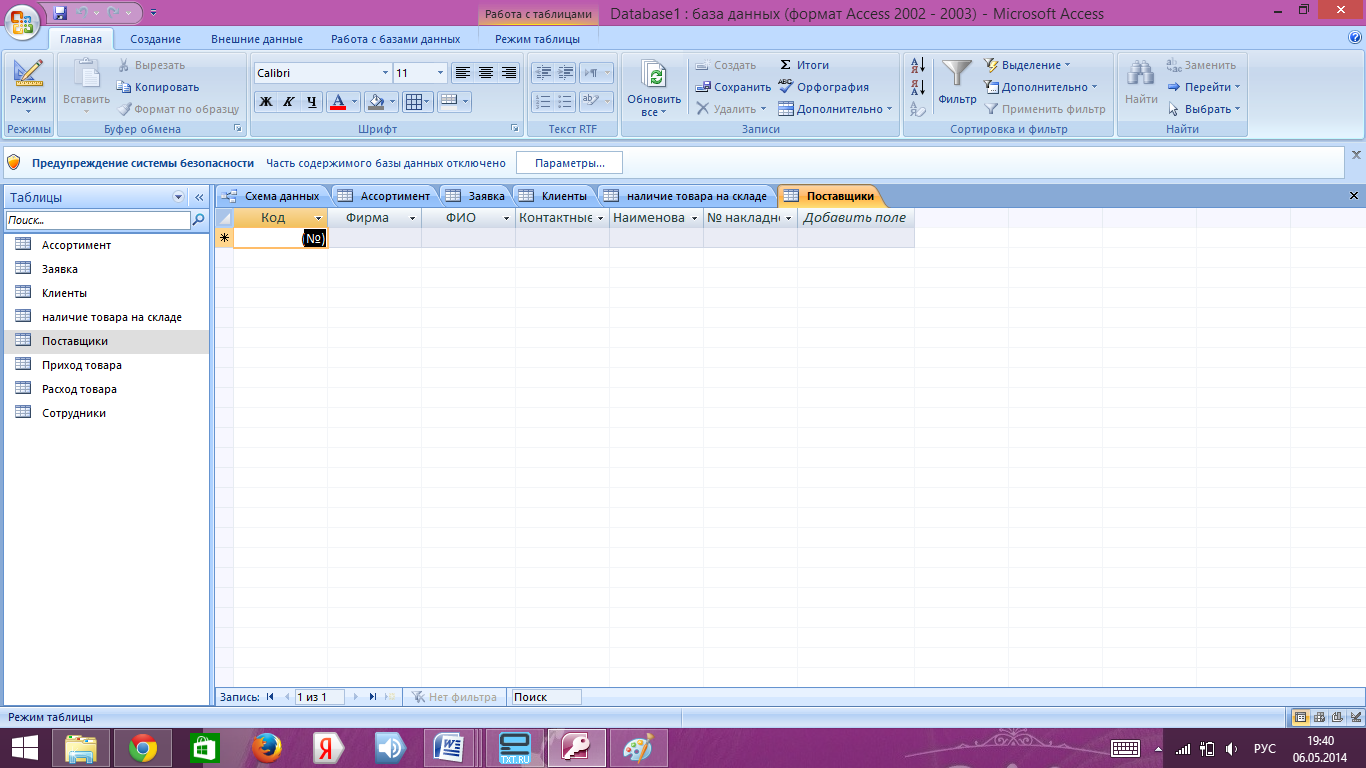Open the Calibri font name dropdown

pyautogui.click(x=386, y=73)
